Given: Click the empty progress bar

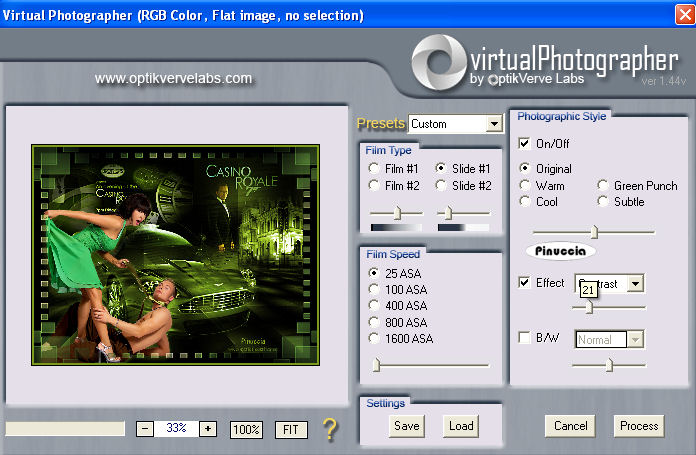Looking at the screenshot, I should pos(65,428).
